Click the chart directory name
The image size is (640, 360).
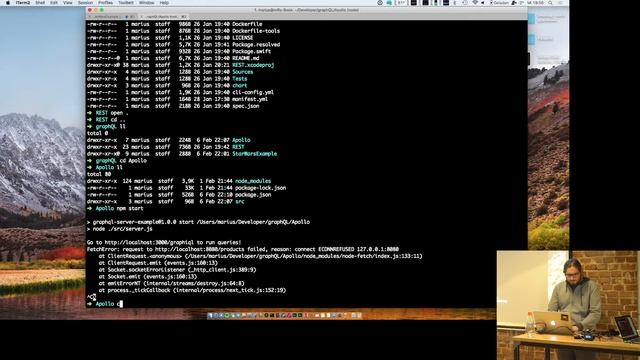point(240,86)
